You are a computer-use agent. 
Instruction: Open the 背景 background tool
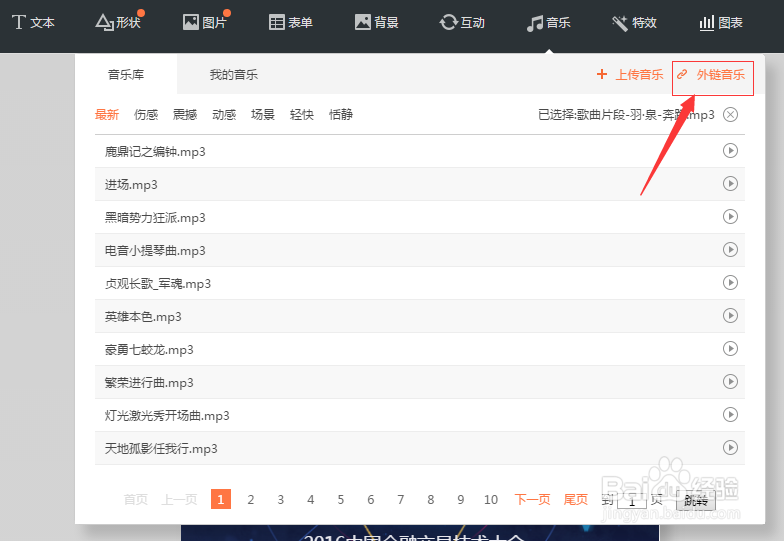376,22
